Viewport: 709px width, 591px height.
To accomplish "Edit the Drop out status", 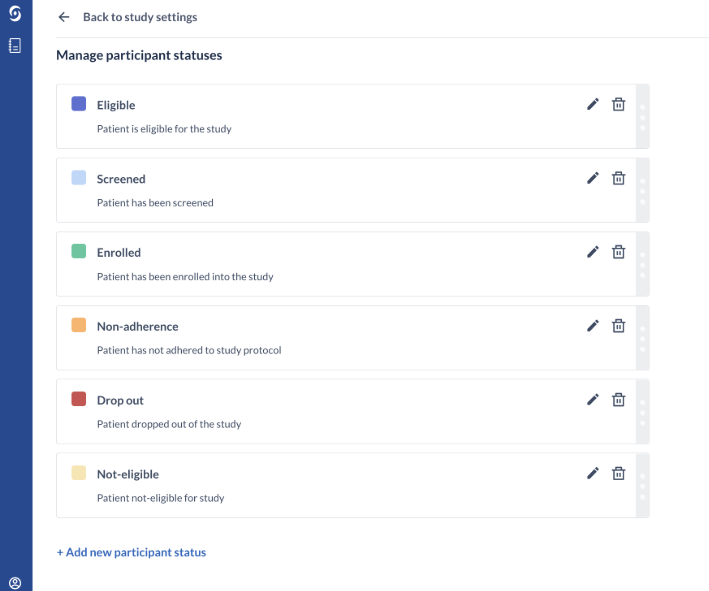I will click(592, 400).
